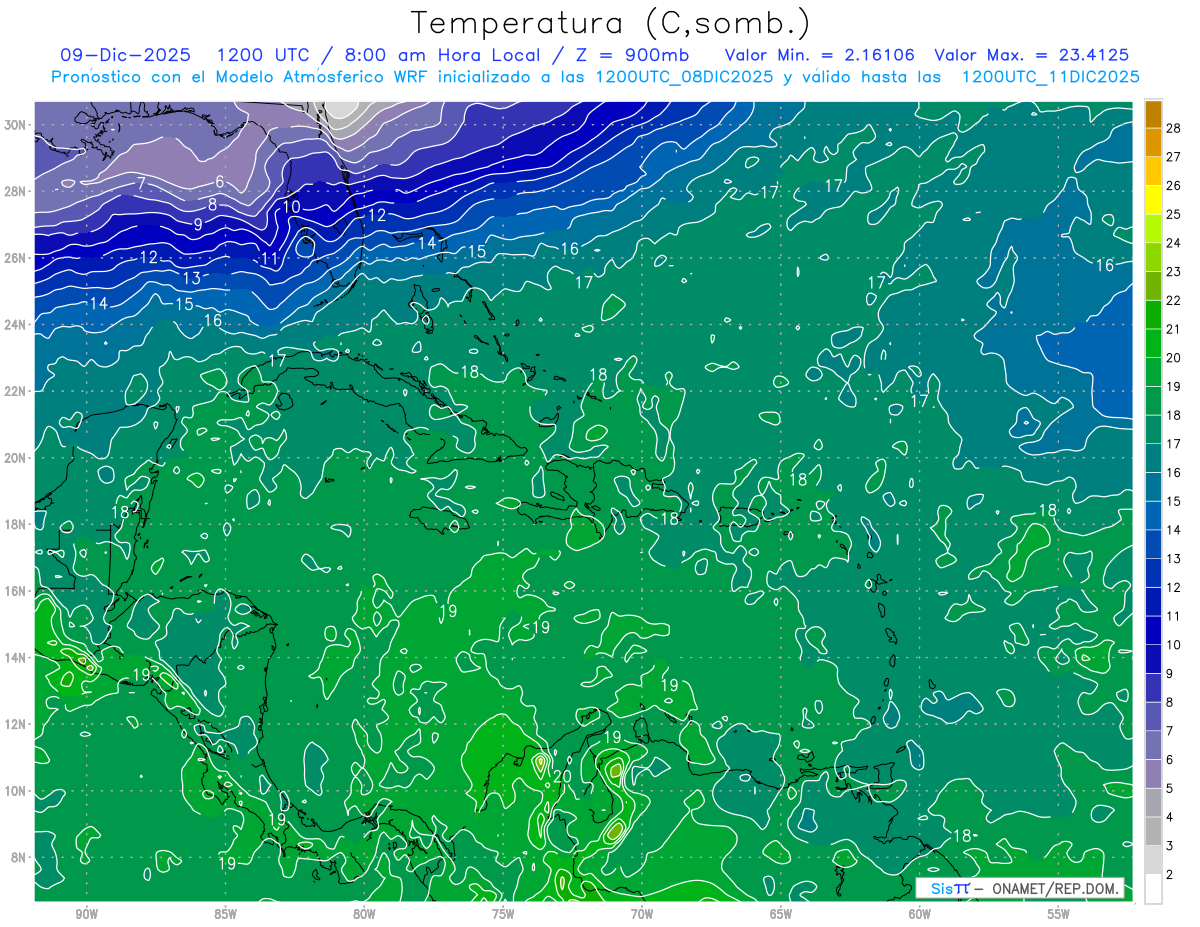The height and width of the screenshot is (927, 1200).
Task: Click the '11' isotherm label on the map
Action: (269, 259)
